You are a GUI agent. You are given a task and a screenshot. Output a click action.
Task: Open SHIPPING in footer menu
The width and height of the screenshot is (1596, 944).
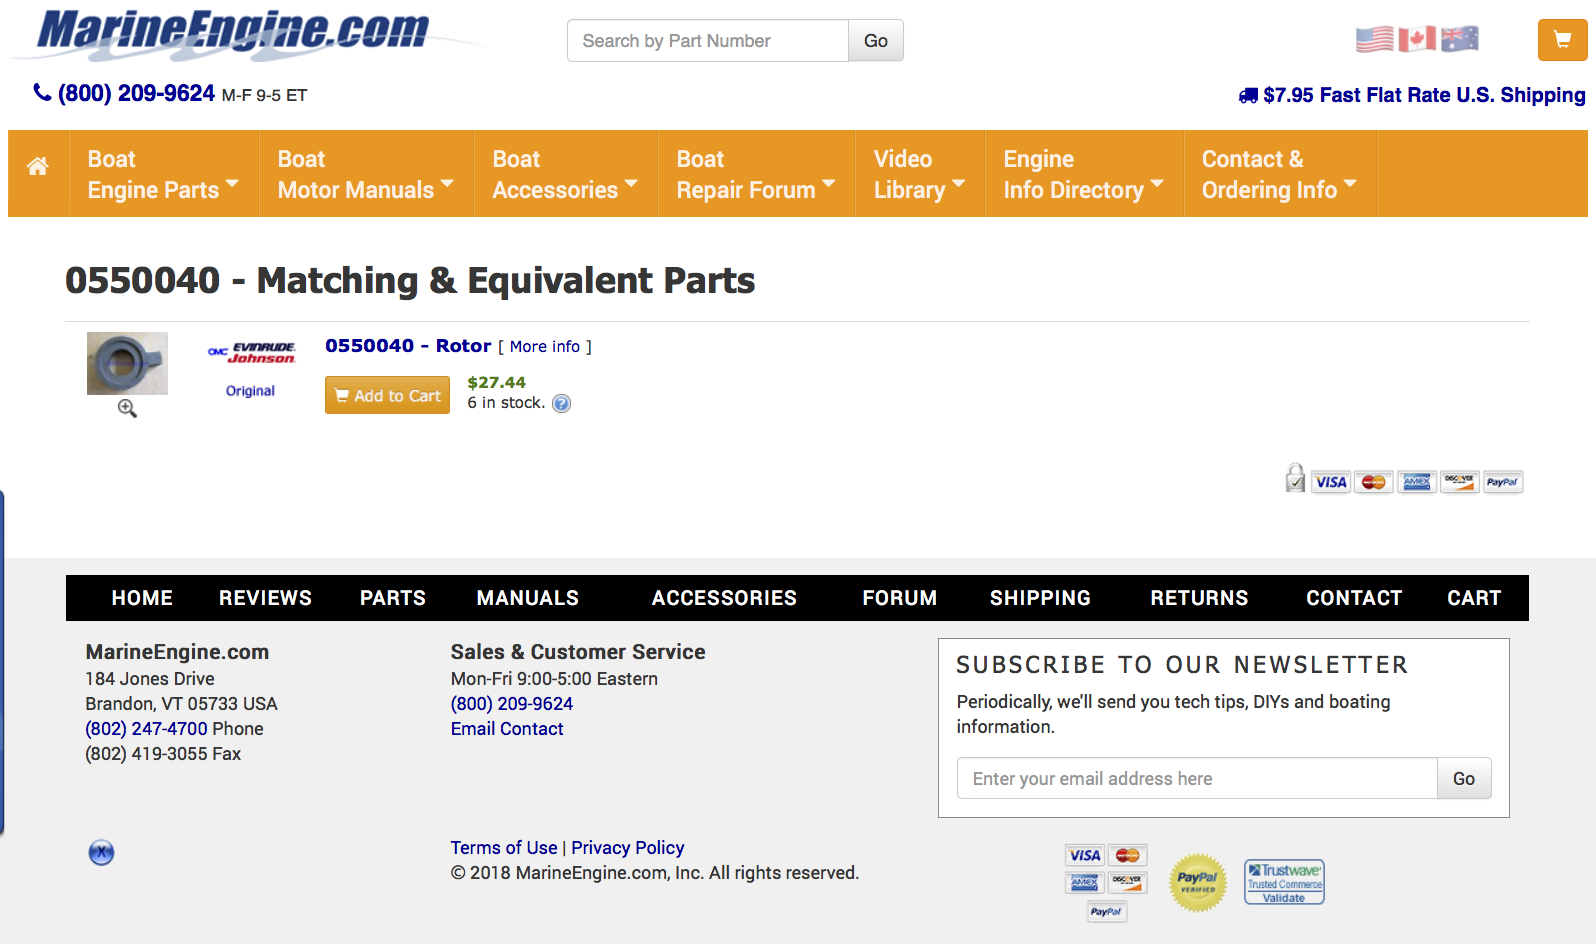(1040, 598)
